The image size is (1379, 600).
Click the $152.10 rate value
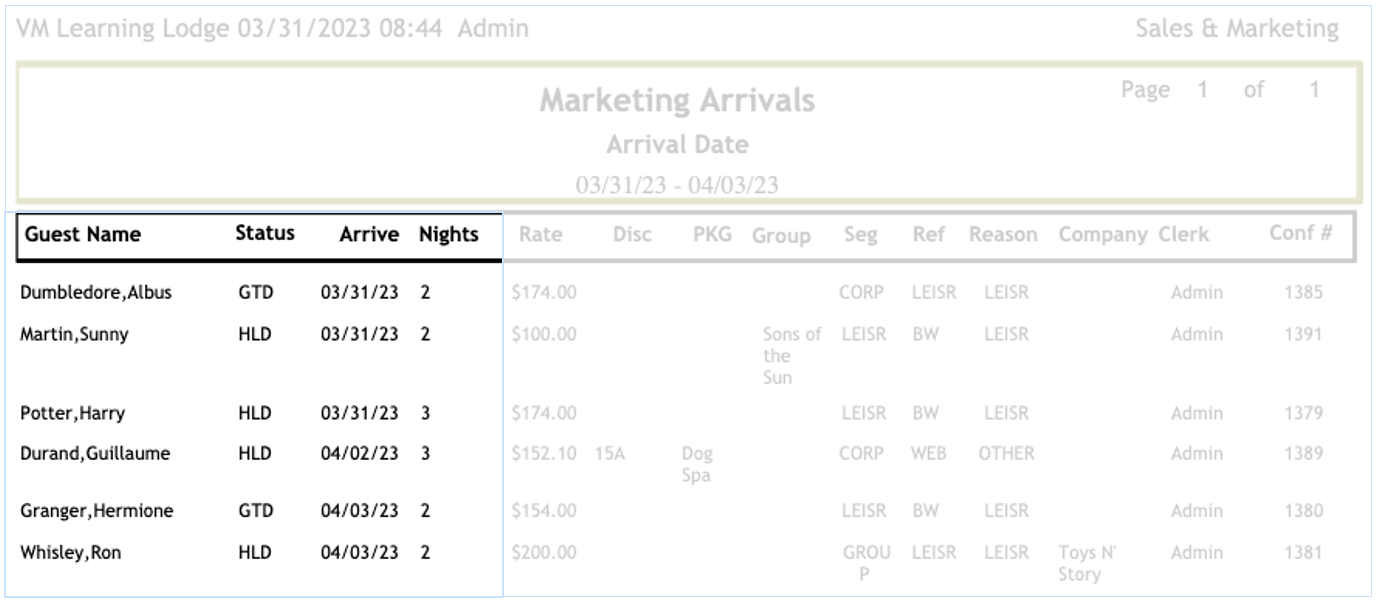coord(543,453)
